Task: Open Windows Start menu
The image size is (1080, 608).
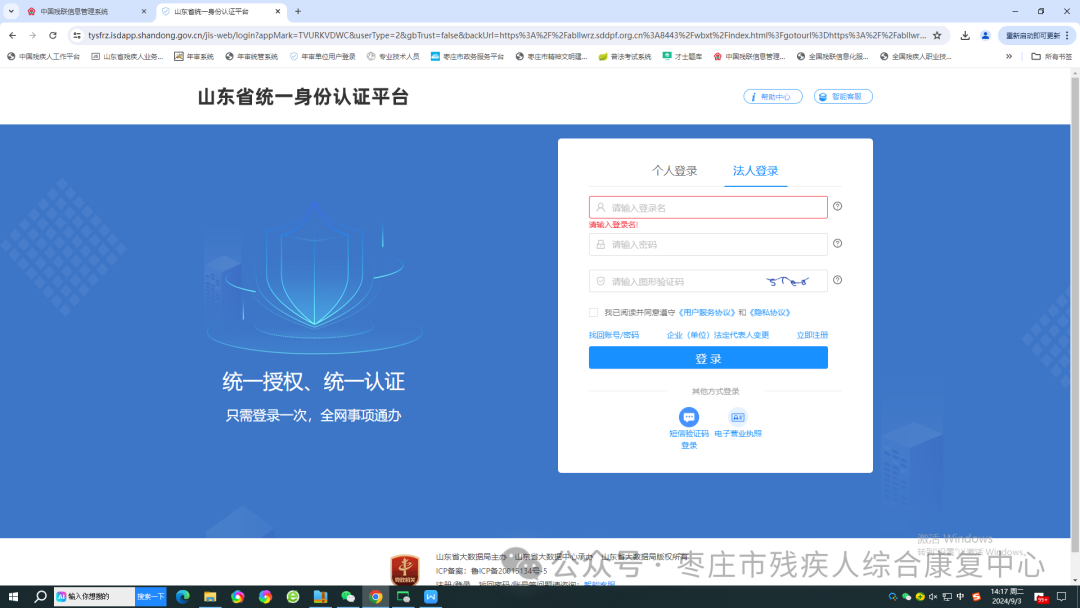Action: (x=13, y=596)
